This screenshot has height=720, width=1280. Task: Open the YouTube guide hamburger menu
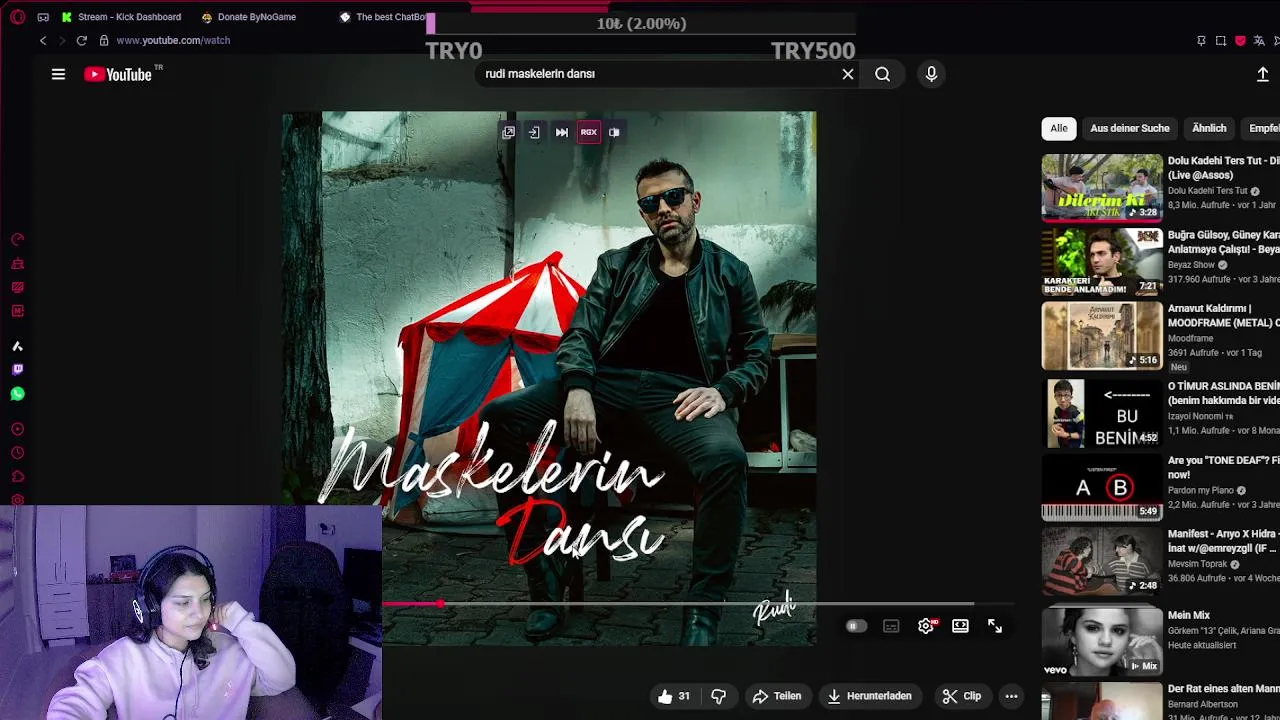tap(58, 74)
